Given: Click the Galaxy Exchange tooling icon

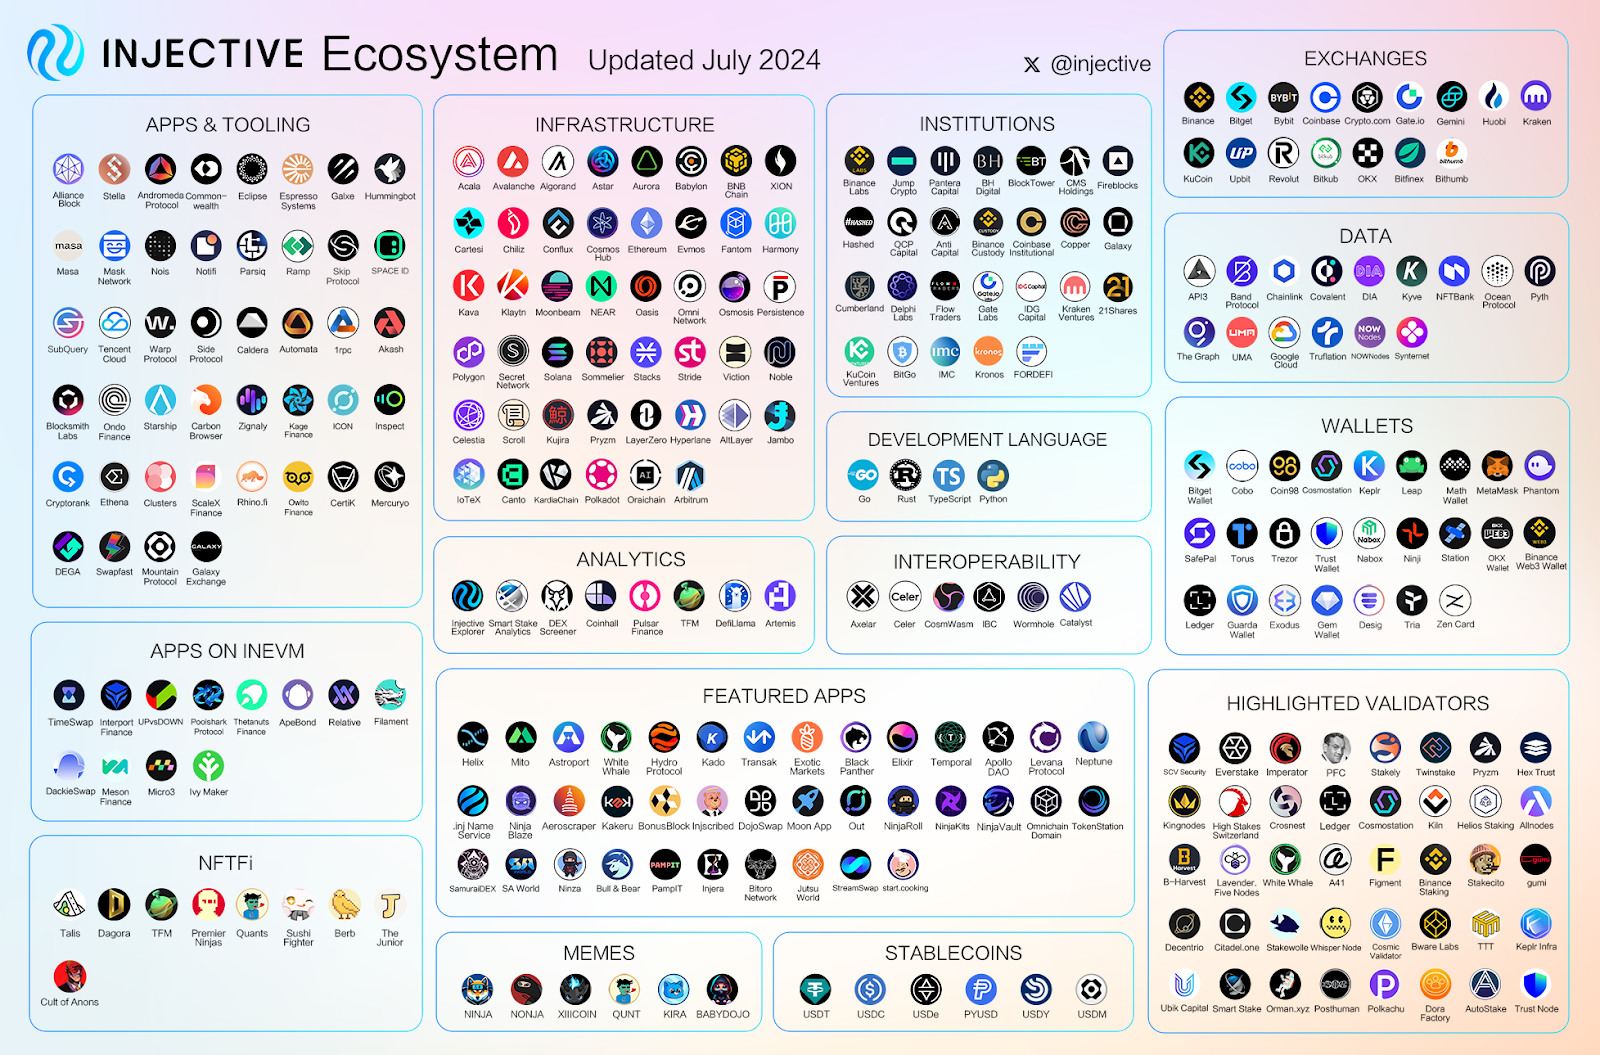Looking at the screenshot, I should pos(206,547).
